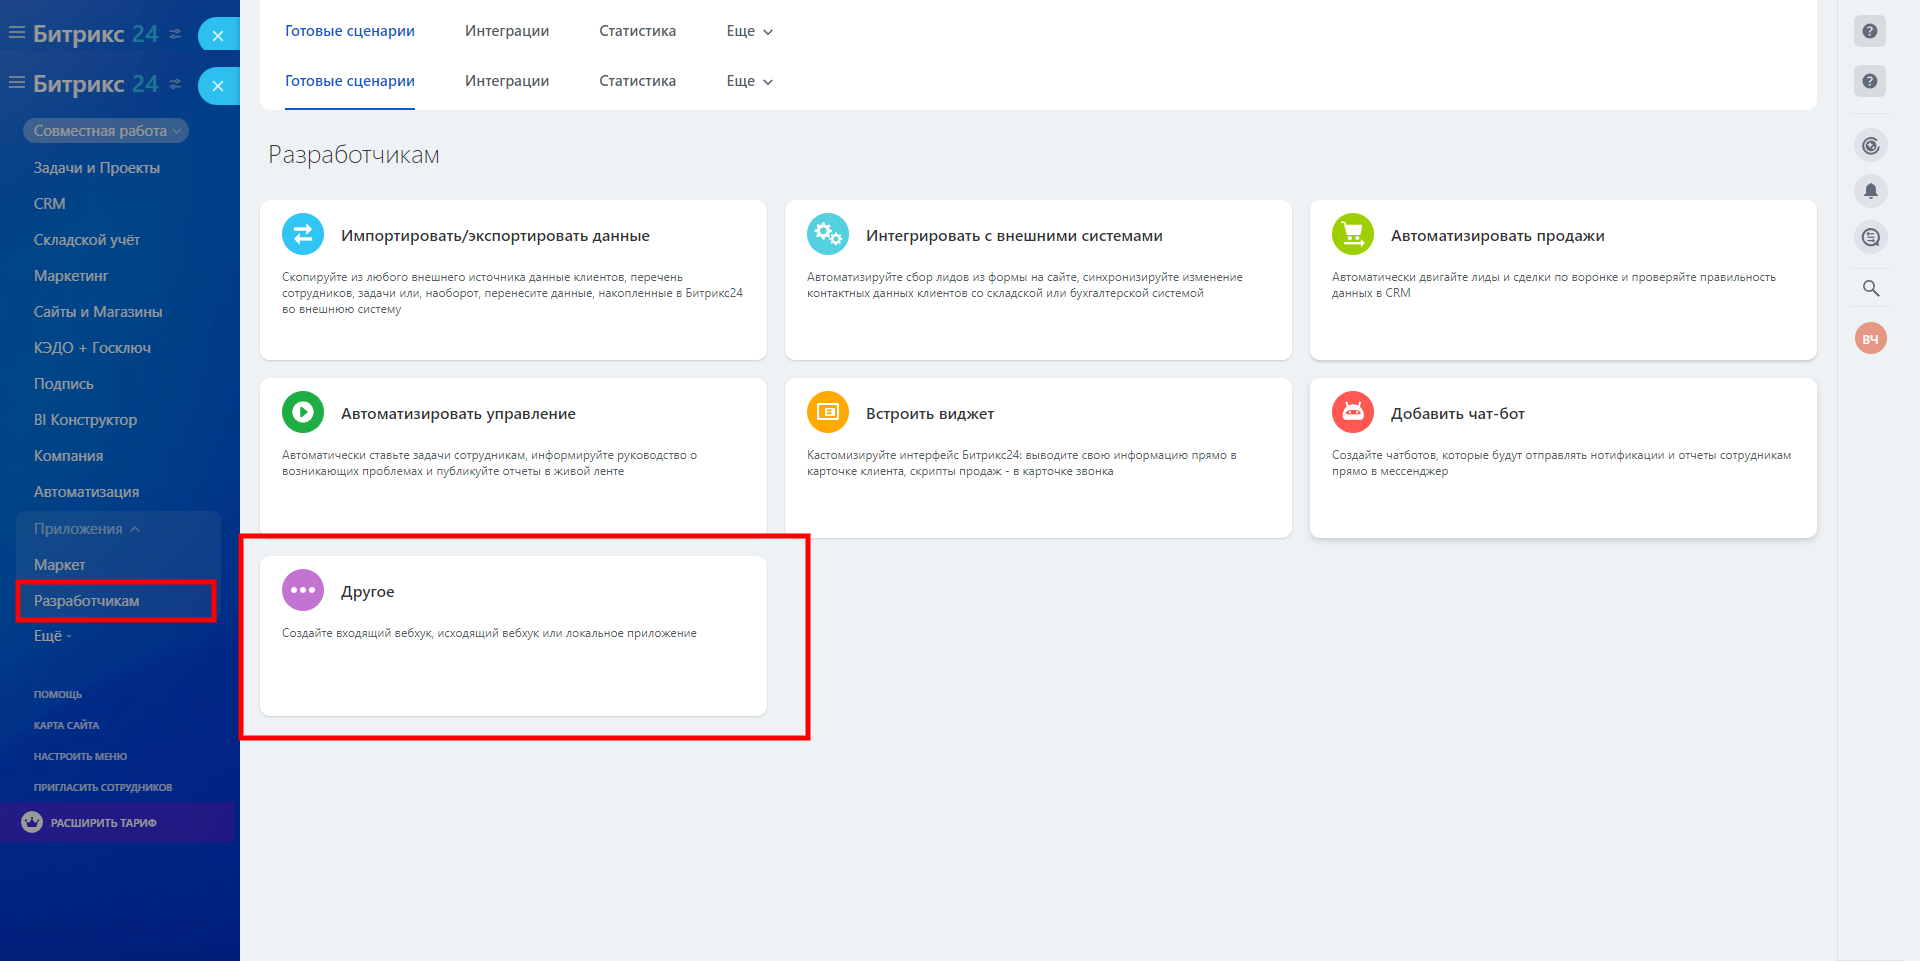The width and height of the screenshot is (1920, 962).
Task: Open Встроить виджет card title
Action: coord(930,414)
